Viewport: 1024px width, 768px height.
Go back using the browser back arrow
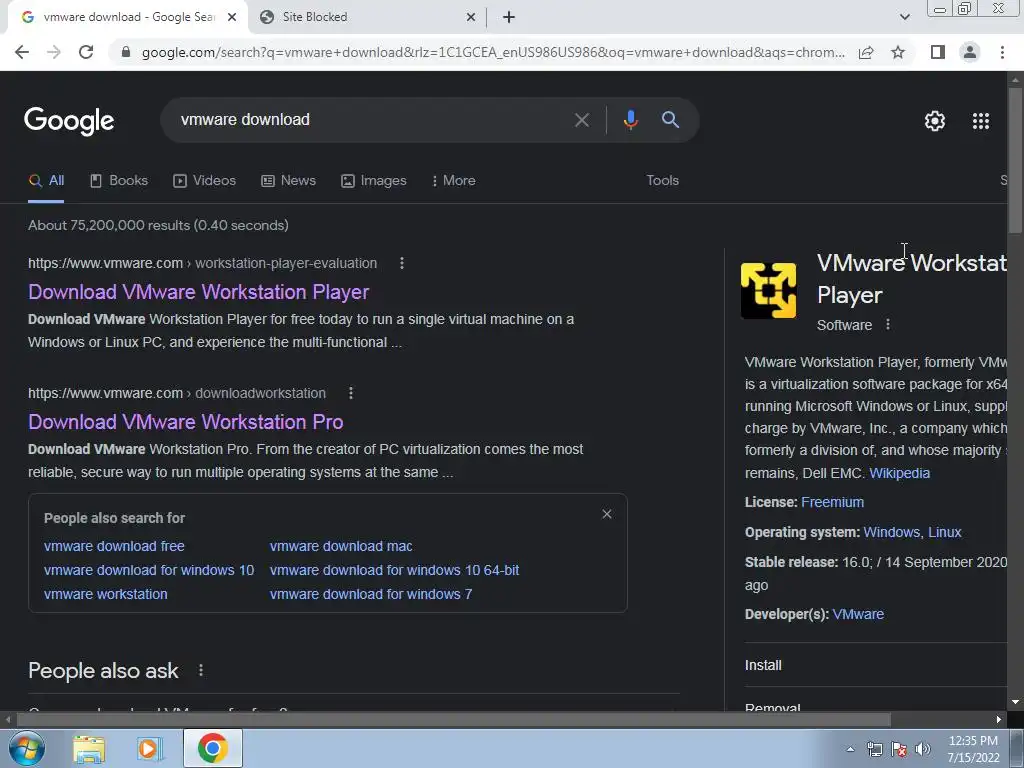point(22,52)
